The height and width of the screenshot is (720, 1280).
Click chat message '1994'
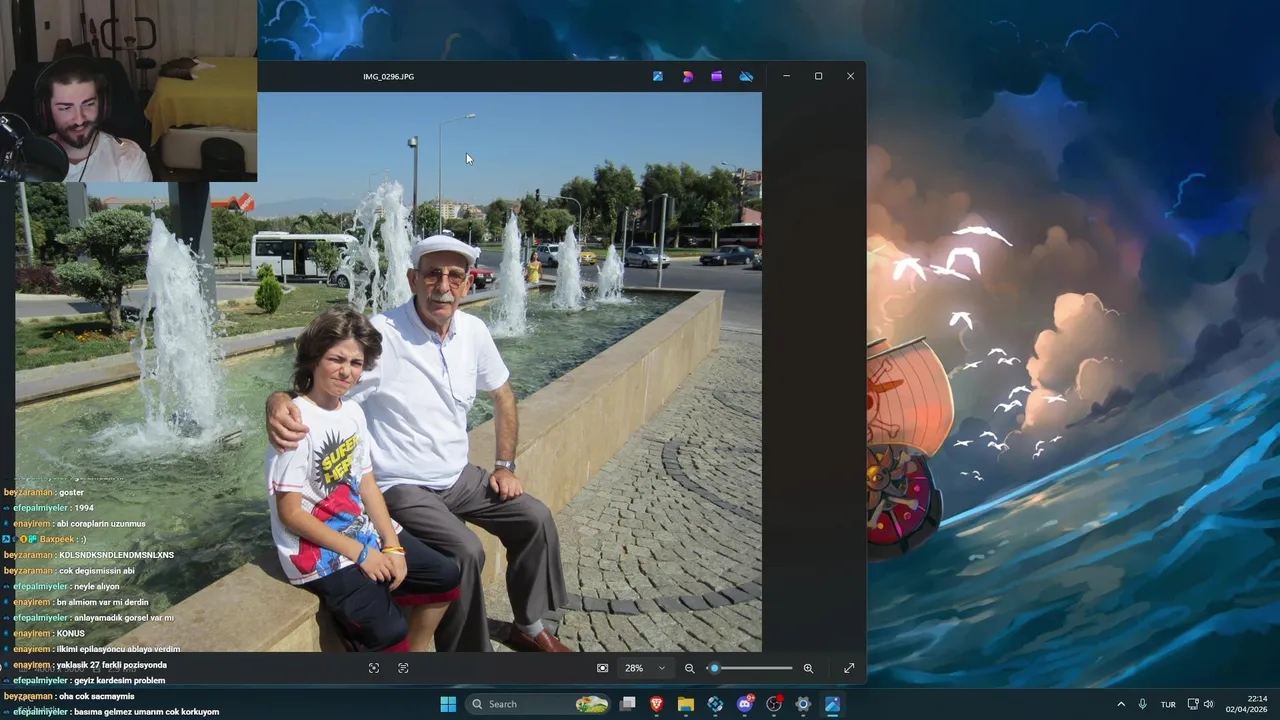click(x=84, y=508)
